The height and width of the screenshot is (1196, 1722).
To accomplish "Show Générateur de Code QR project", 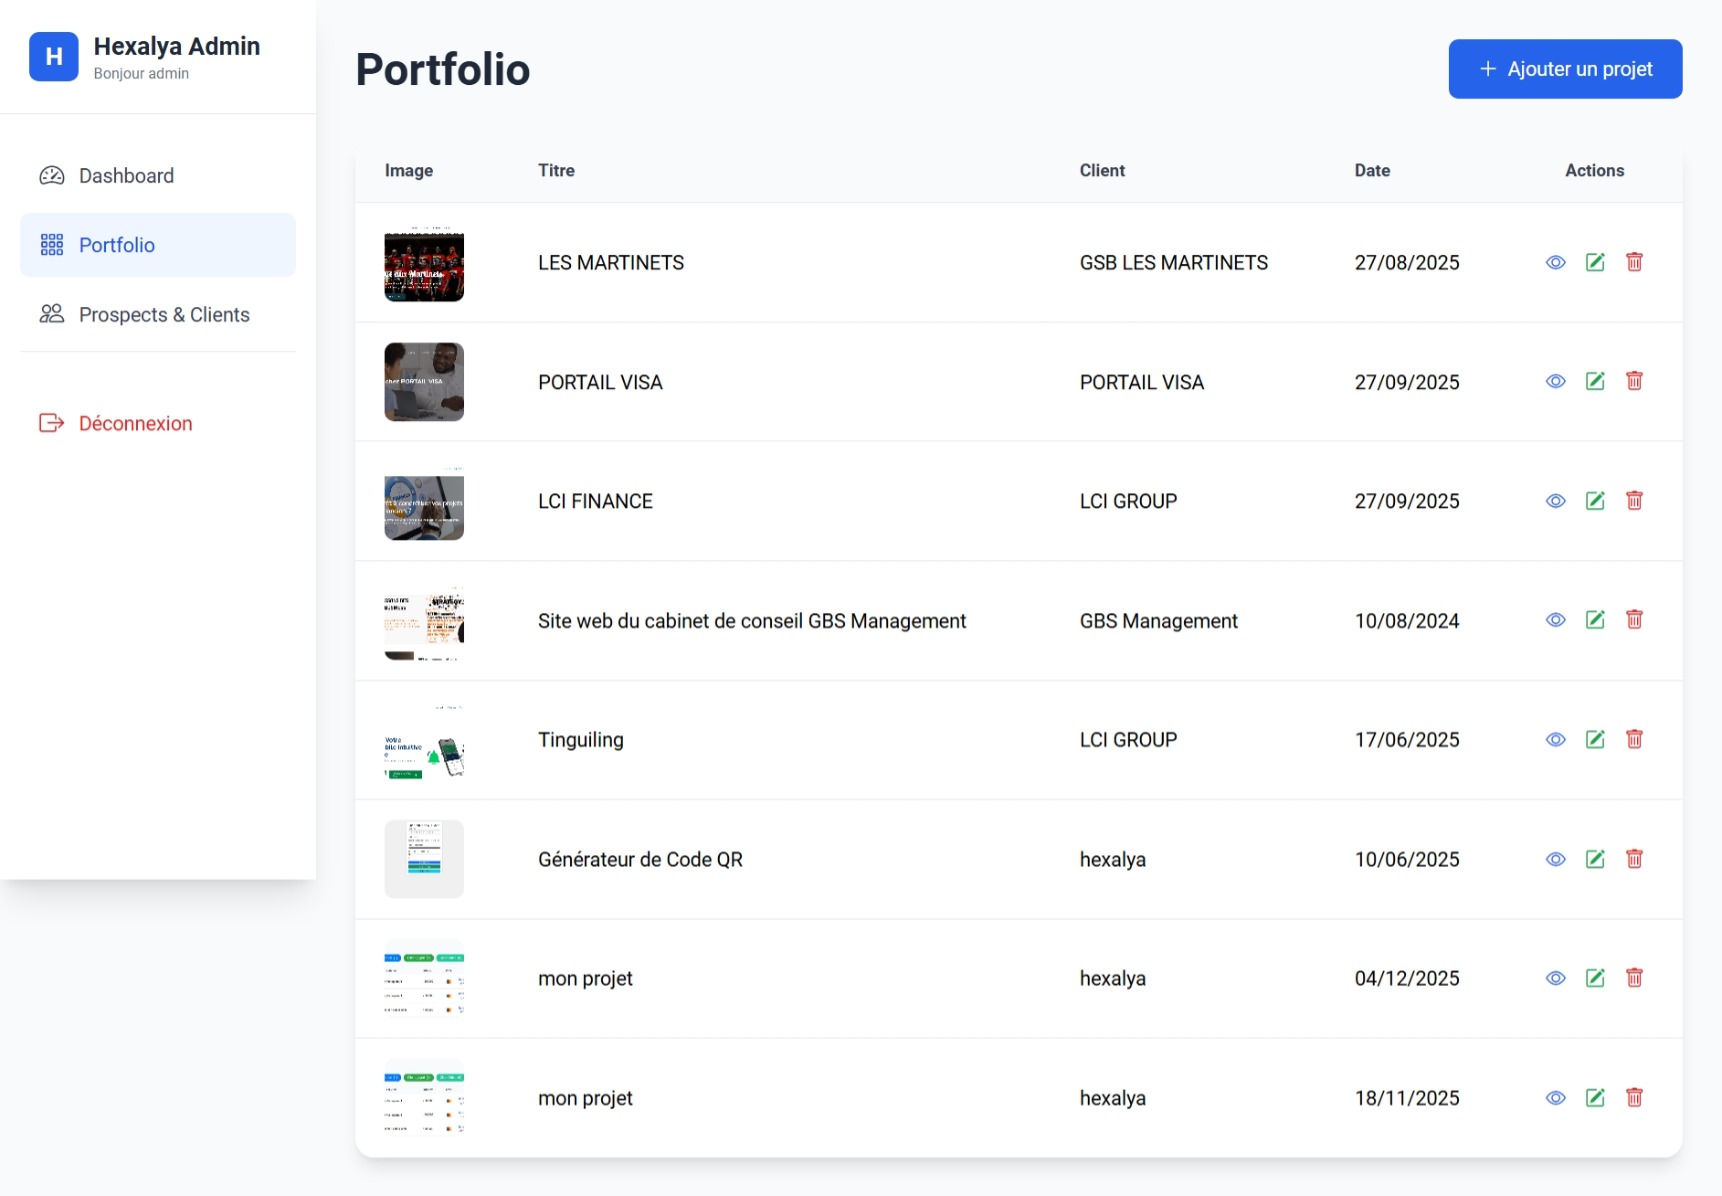I will (1555, 859).
